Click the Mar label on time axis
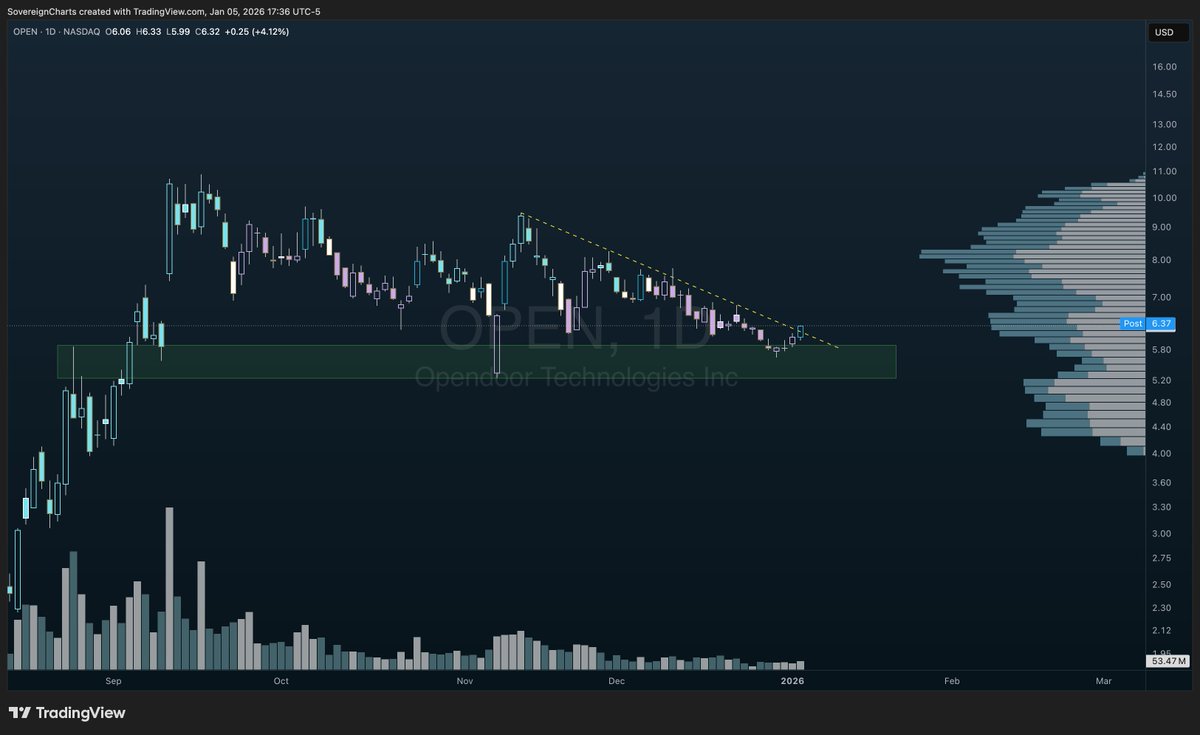The height and width of the screenshot is (735, 1200). (1103, 681)
